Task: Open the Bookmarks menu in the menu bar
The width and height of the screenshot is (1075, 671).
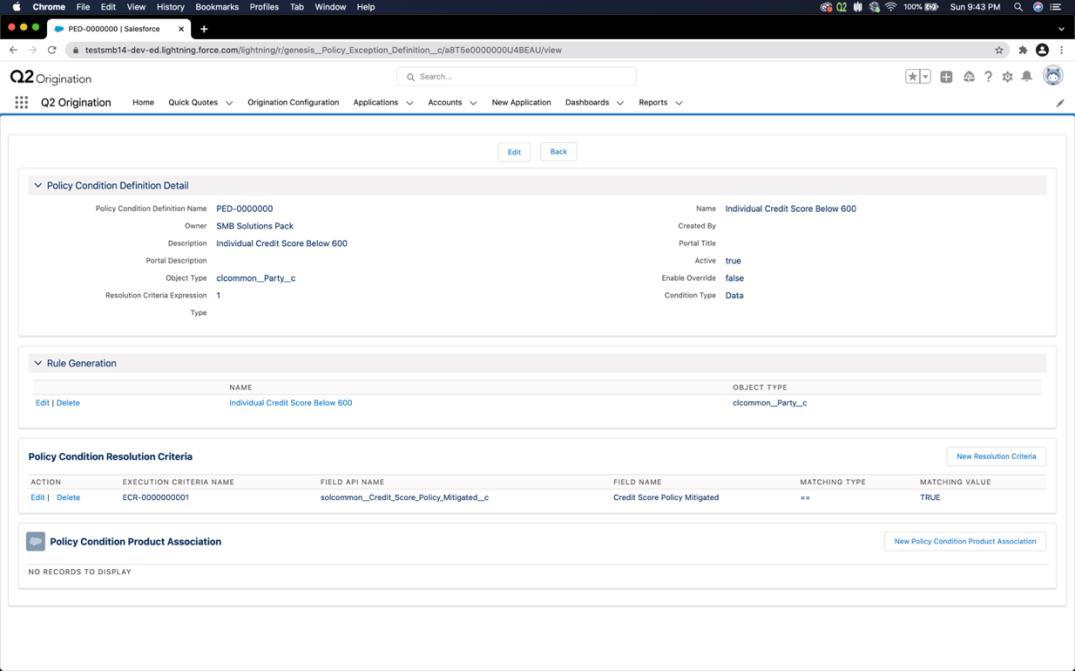Action: coord(217,7)
